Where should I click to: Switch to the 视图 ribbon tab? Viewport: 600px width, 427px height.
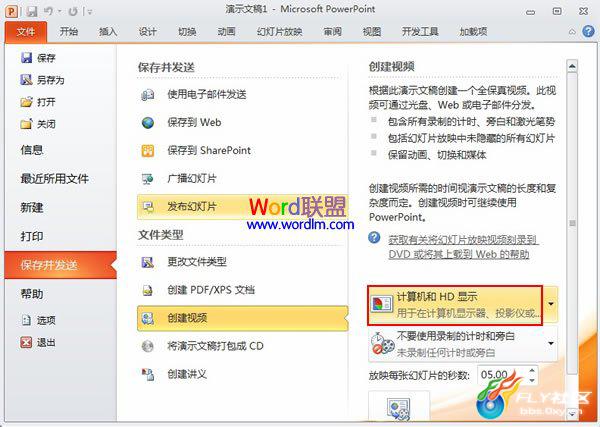[x=372, y=31]
